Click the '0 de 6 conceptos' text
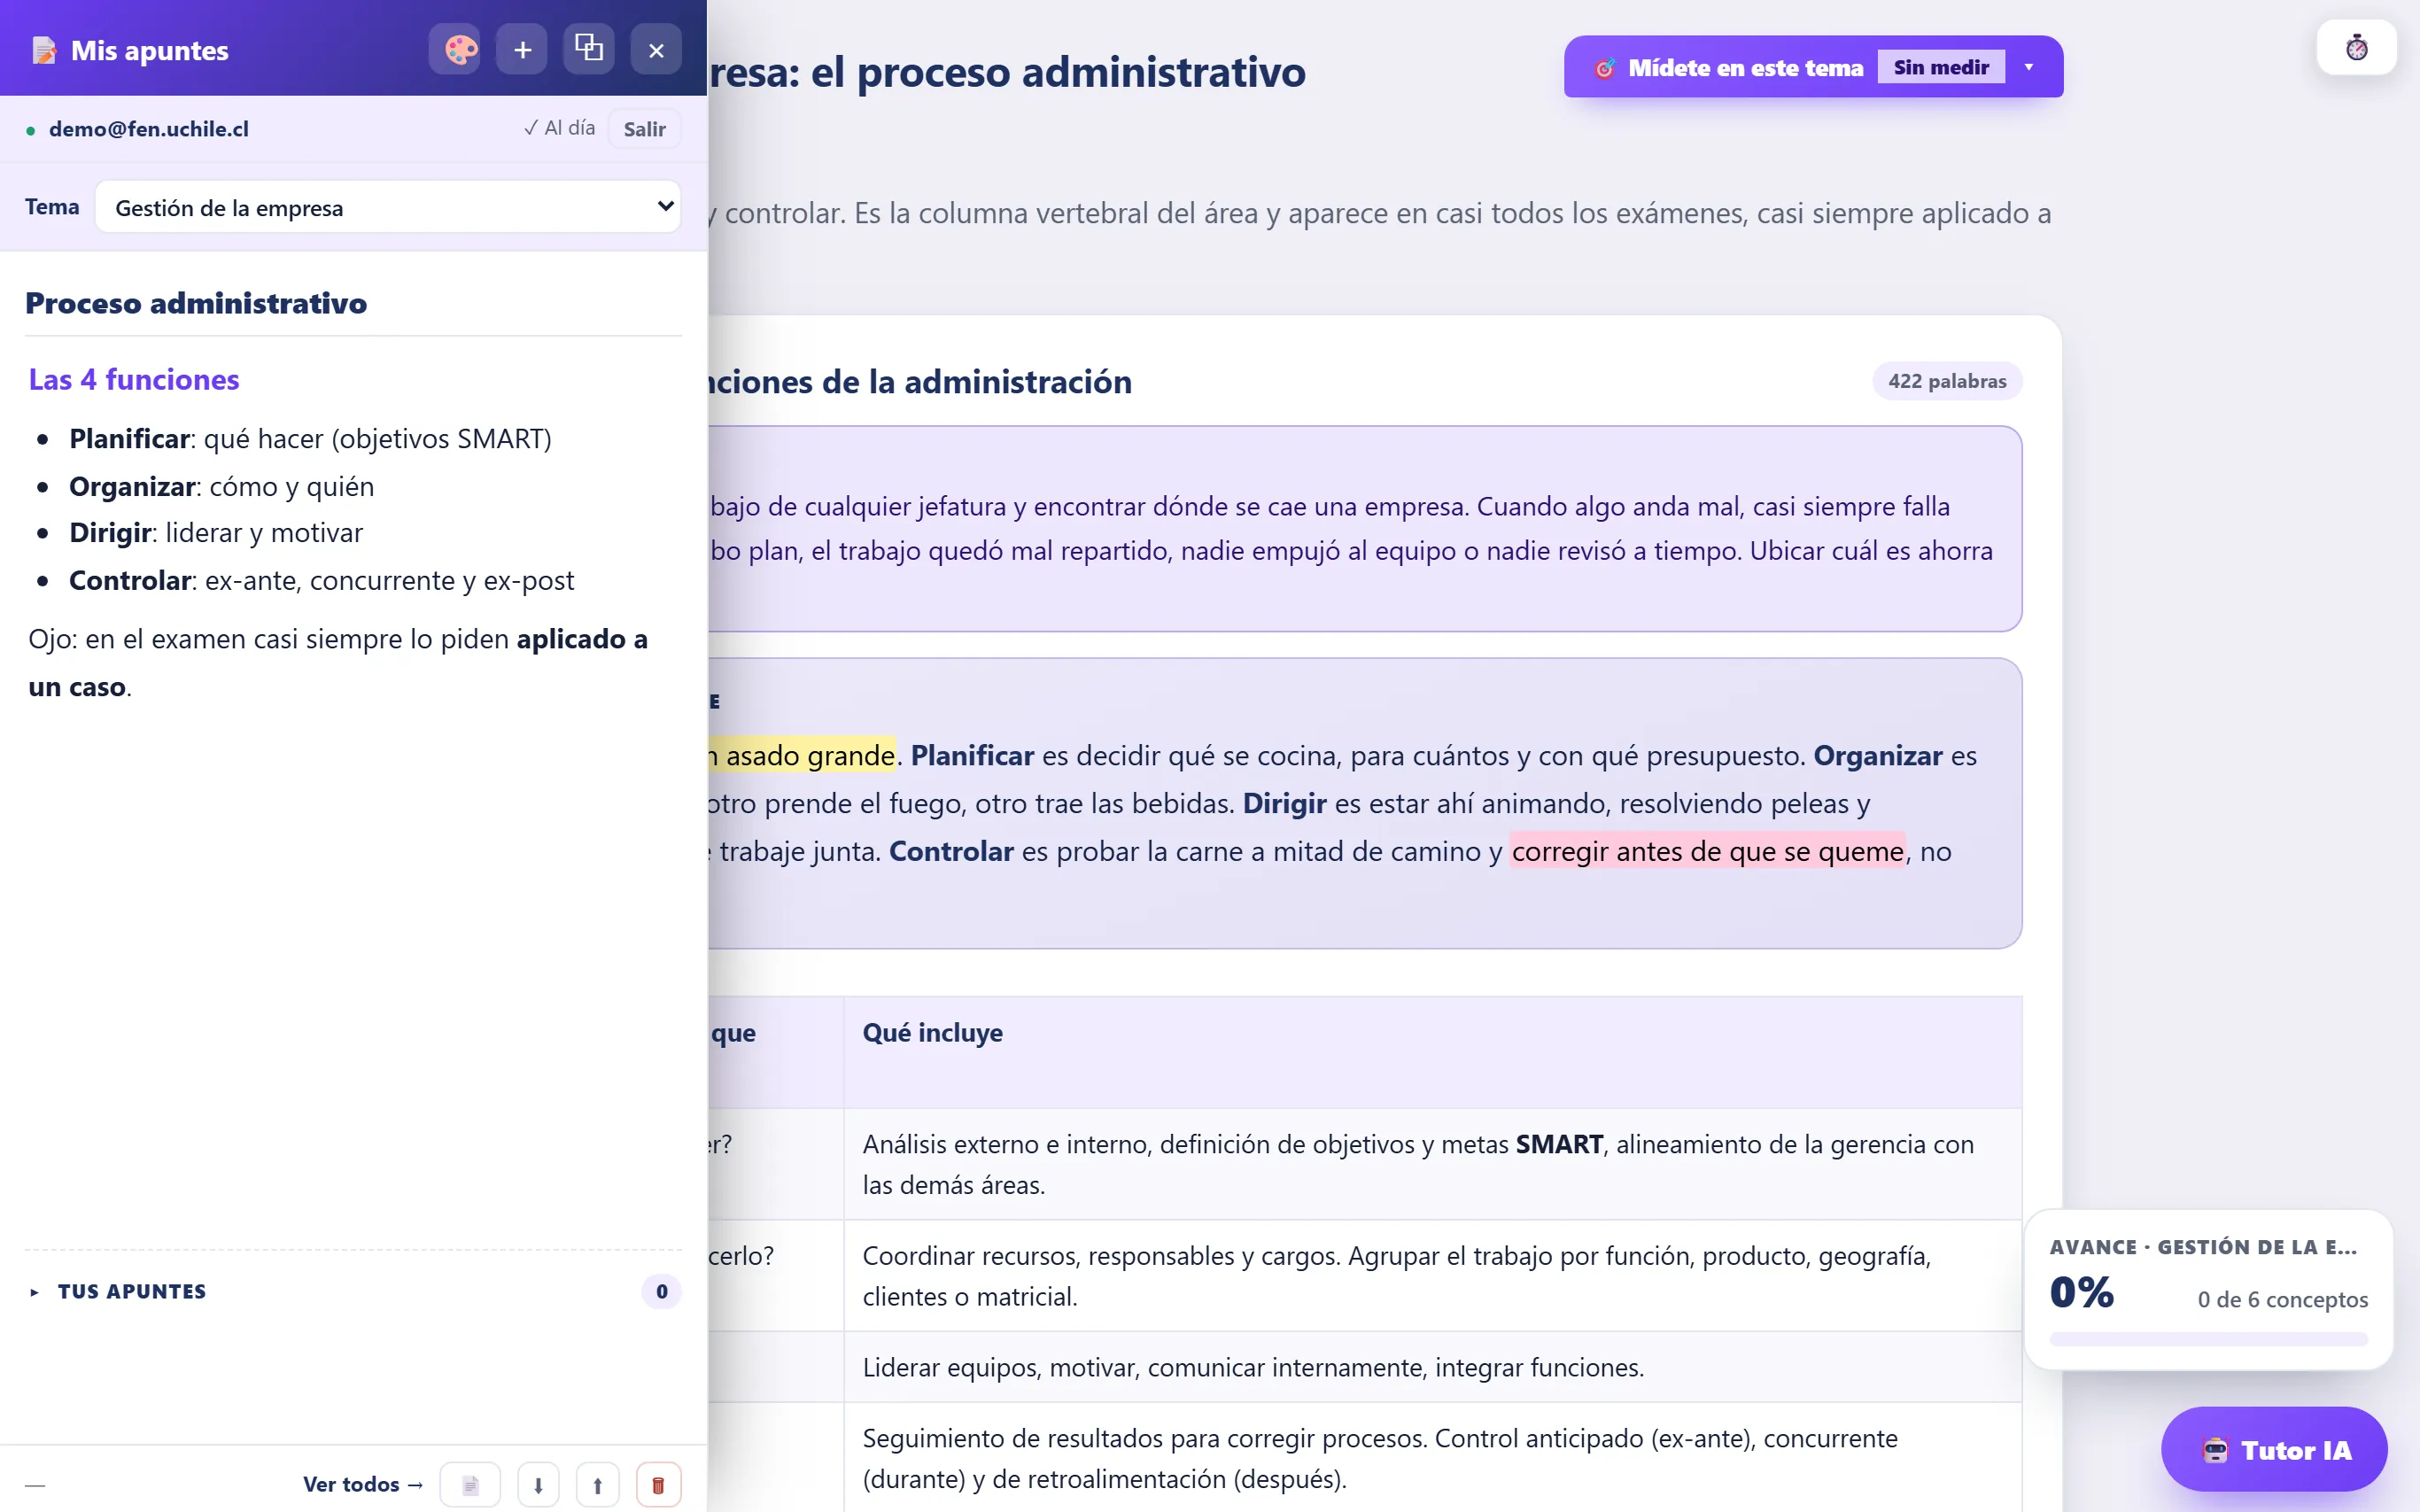 tap(2282, 1299)
